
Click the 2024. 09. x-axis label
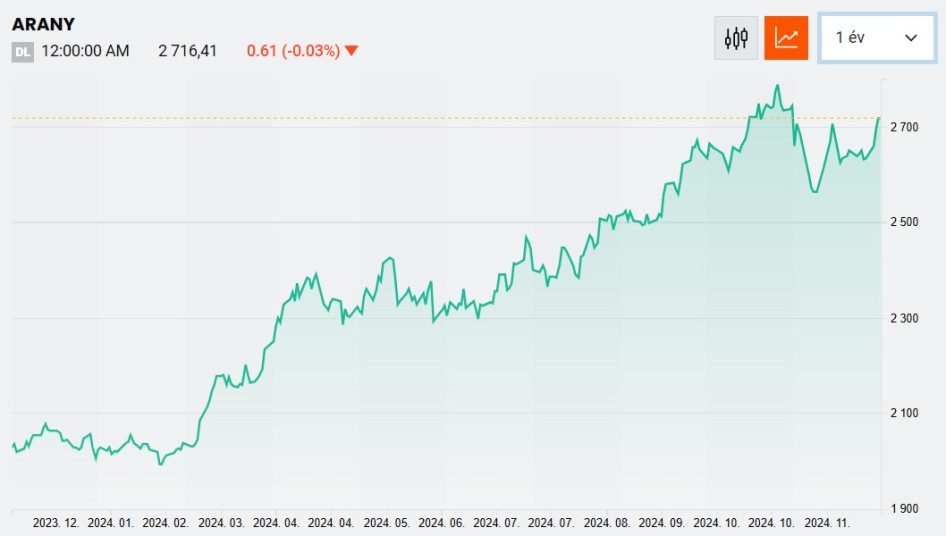tap(661, 523)
